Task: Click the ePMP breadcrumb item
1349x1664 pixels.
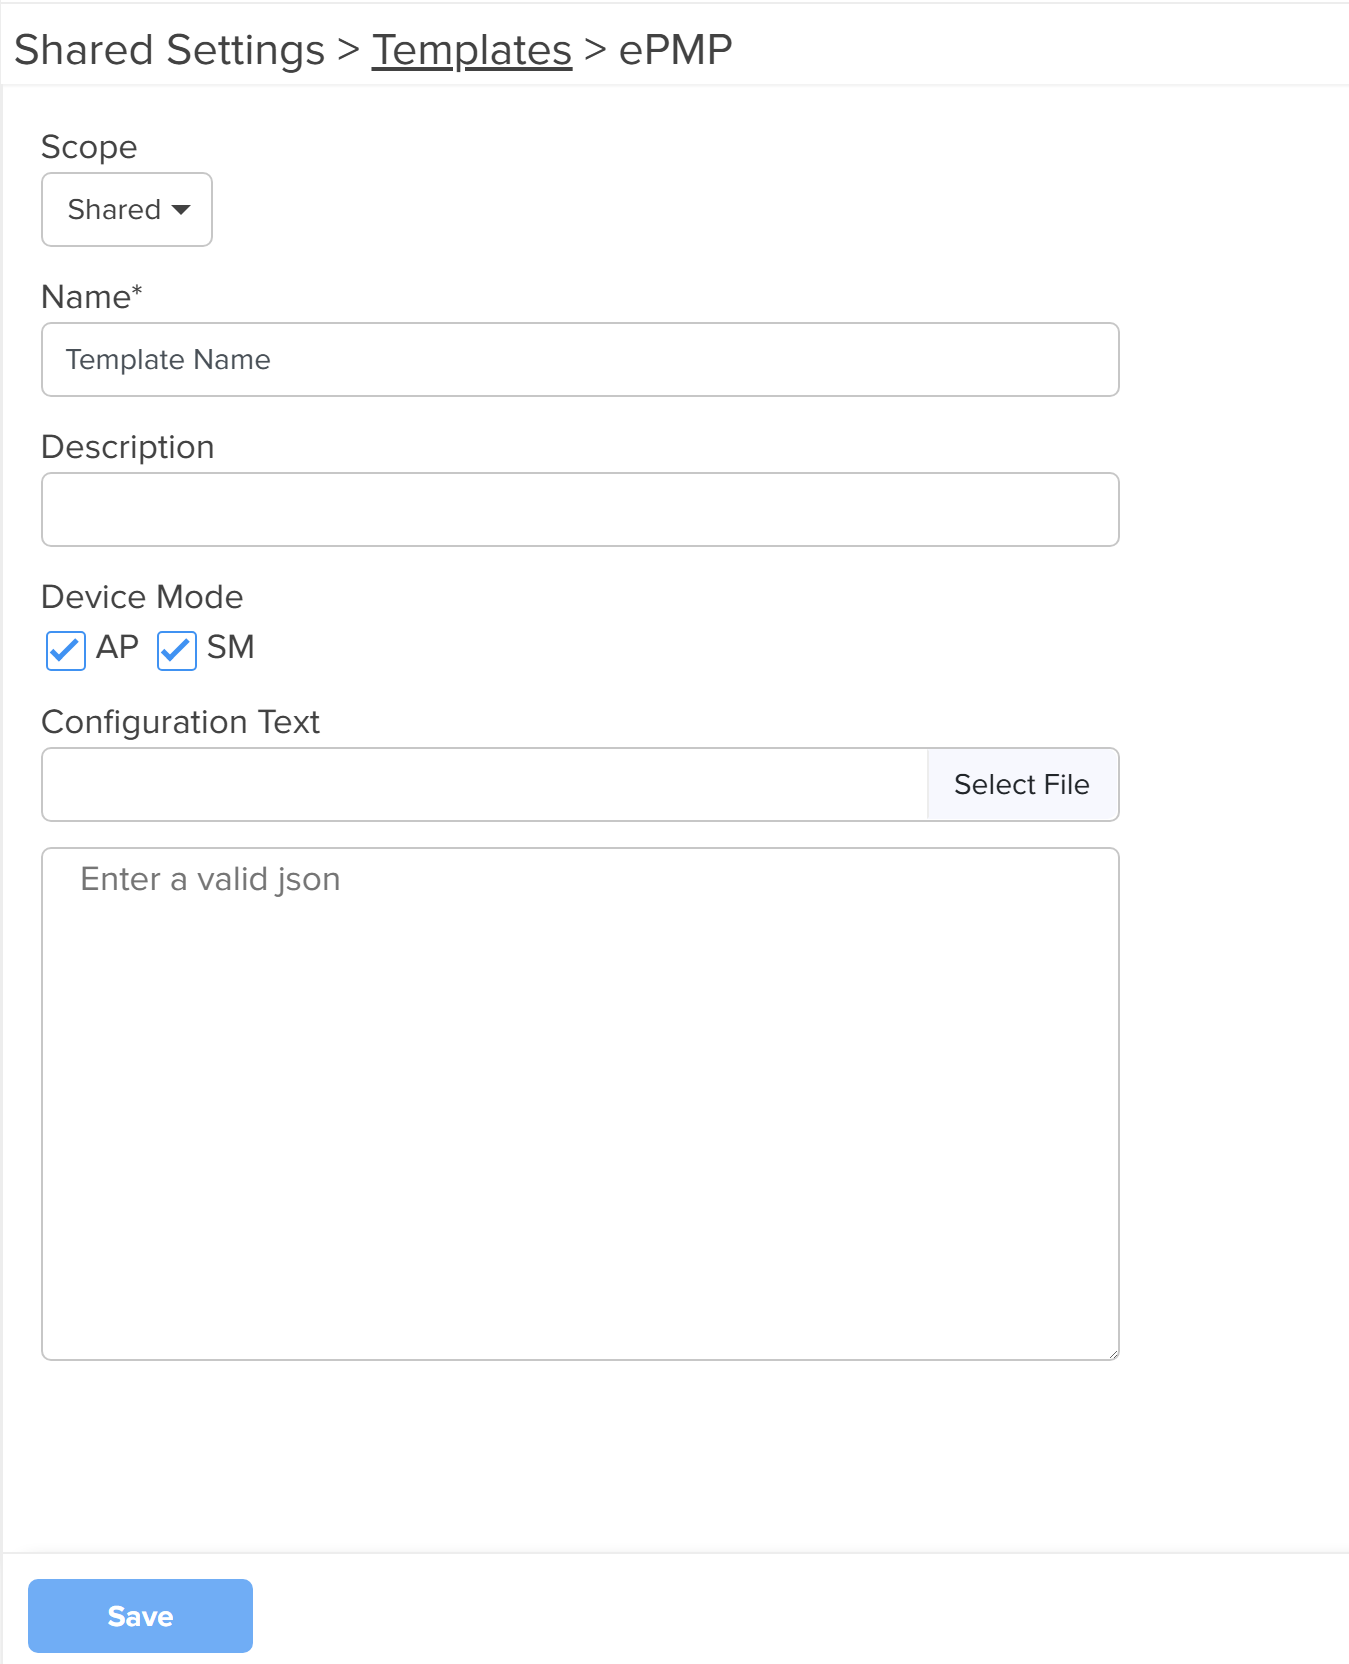Action: point(676,50)
